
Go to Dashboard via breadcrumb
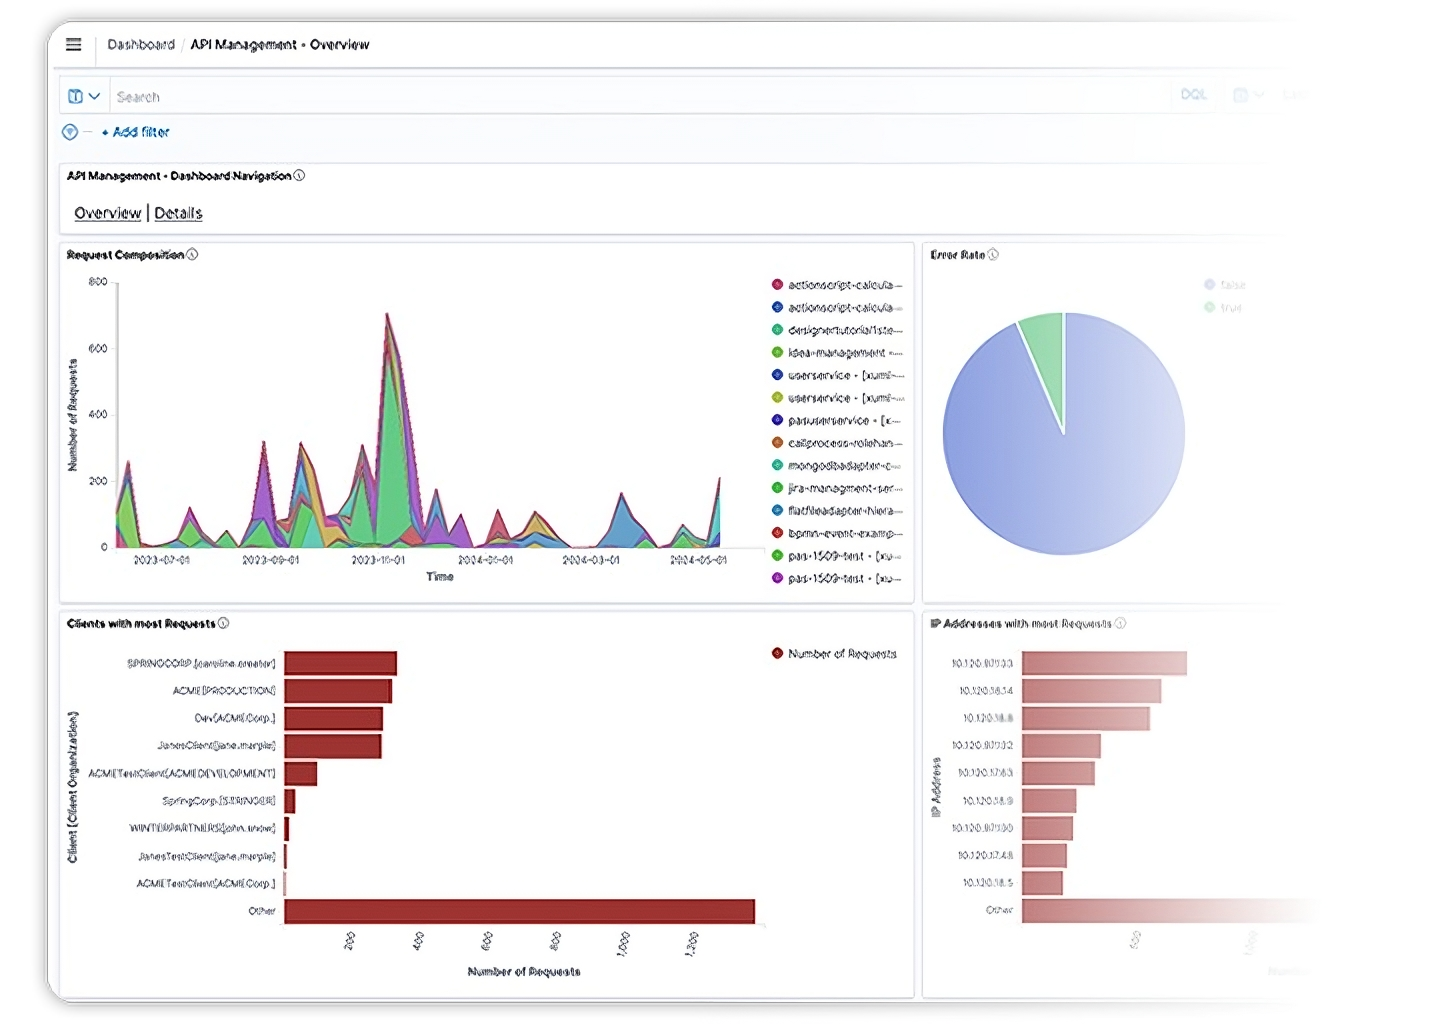140,45
